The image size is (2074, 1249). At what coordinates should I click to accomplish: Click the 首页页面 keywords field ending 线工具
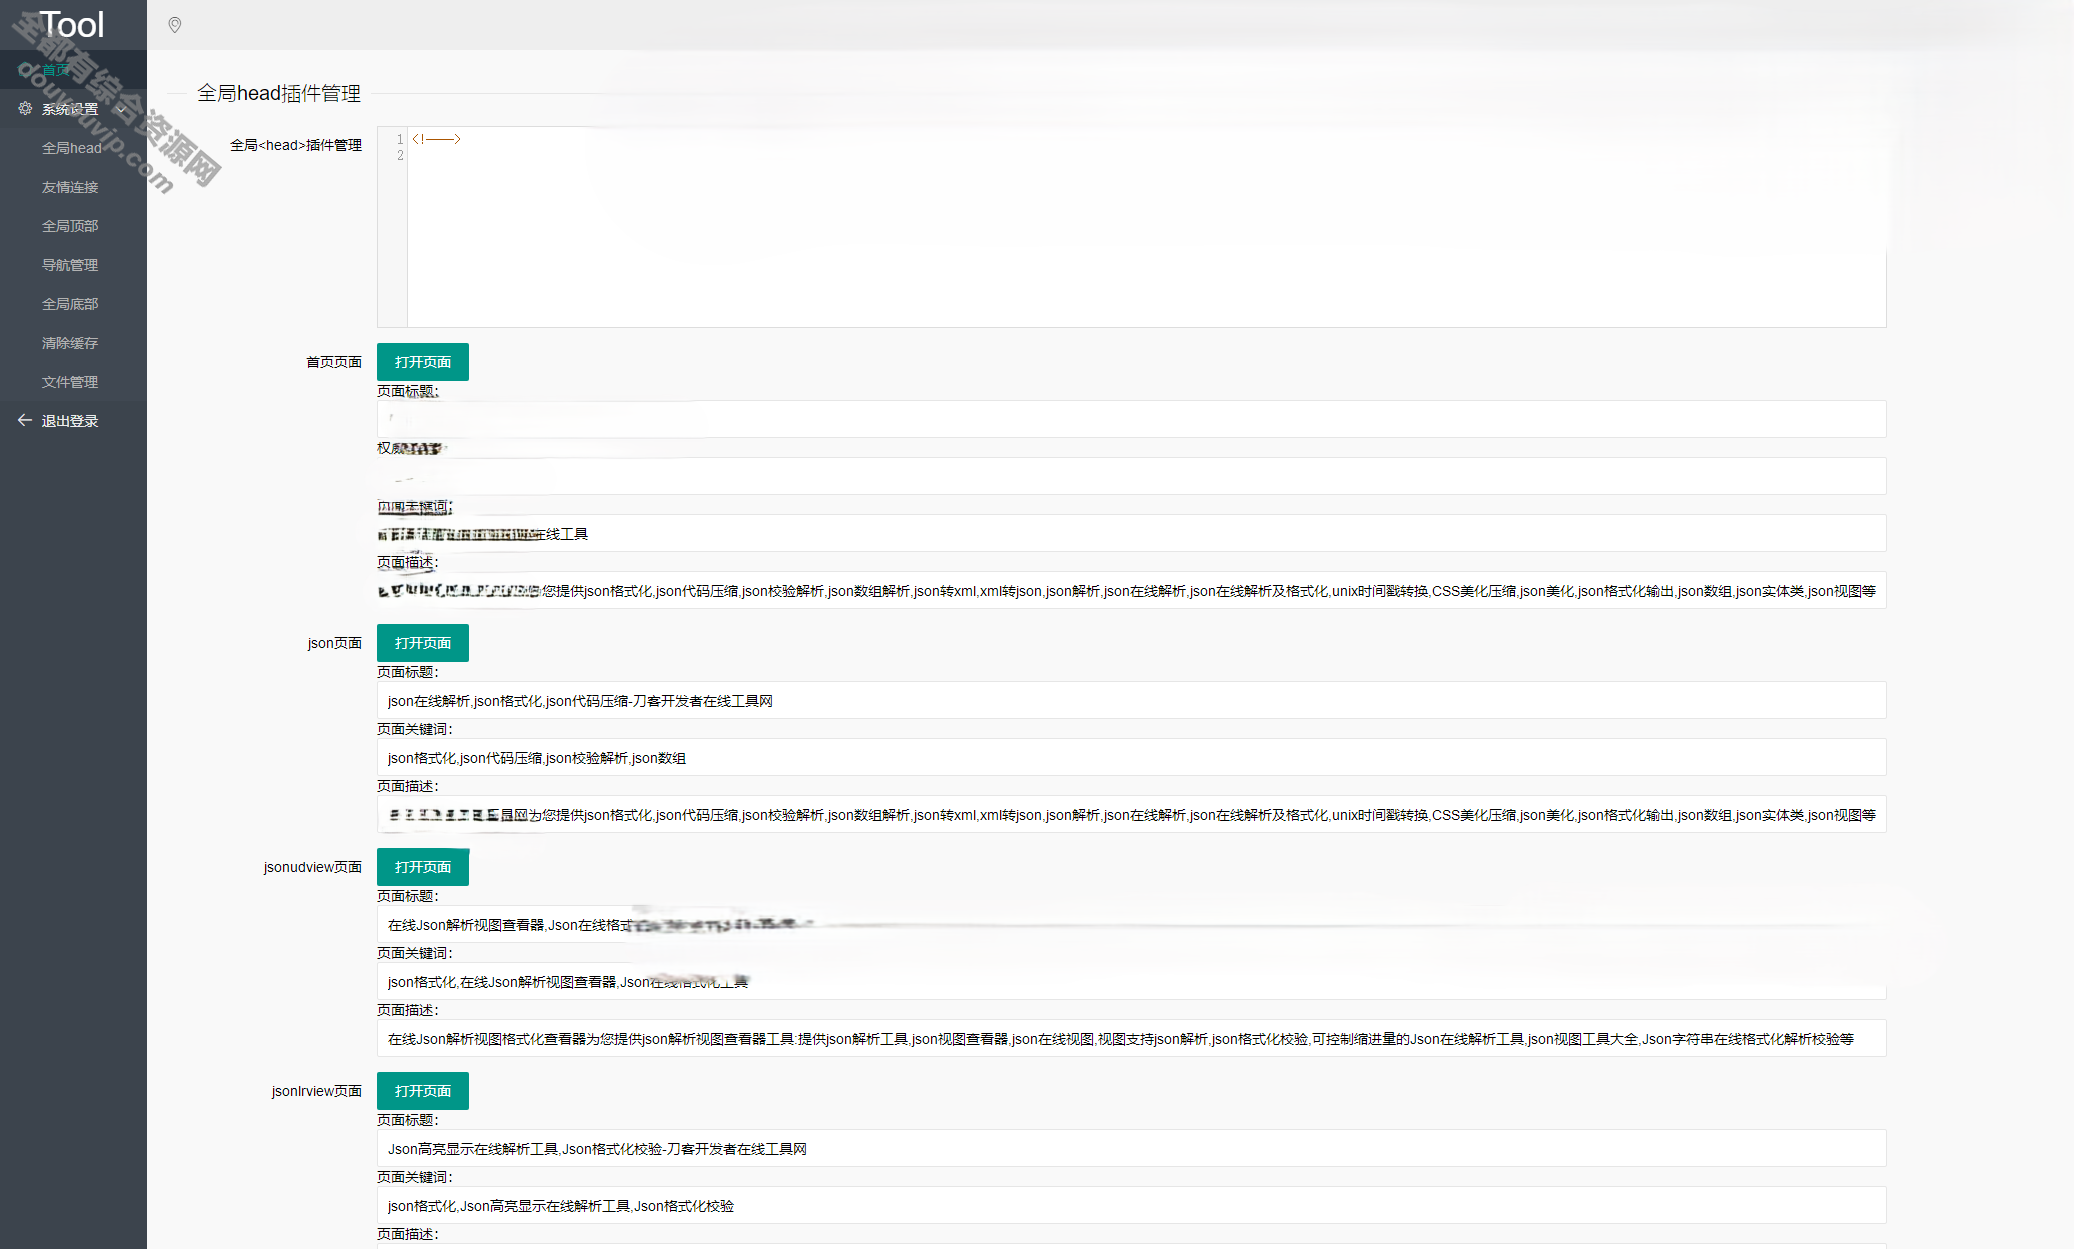click(1132, 533)
